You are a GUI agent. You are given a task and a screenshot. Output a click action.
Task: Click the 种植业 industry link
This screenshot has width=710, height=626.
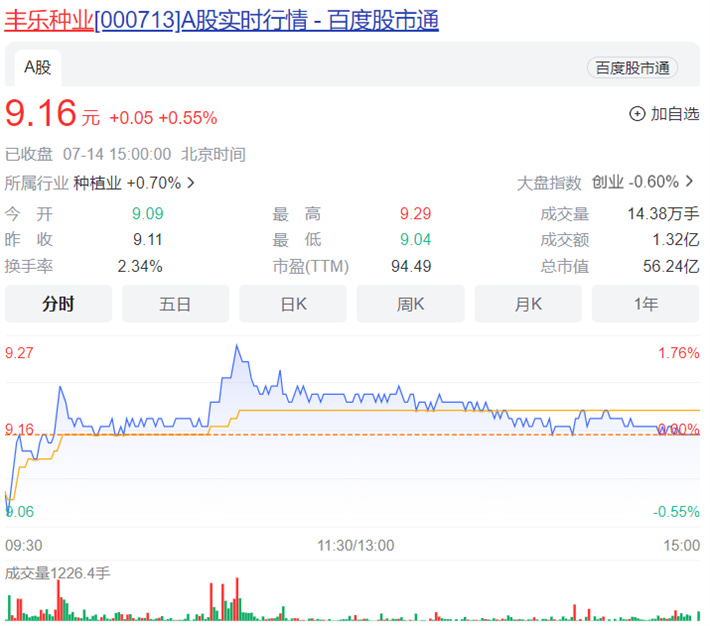tap(97, 183)
